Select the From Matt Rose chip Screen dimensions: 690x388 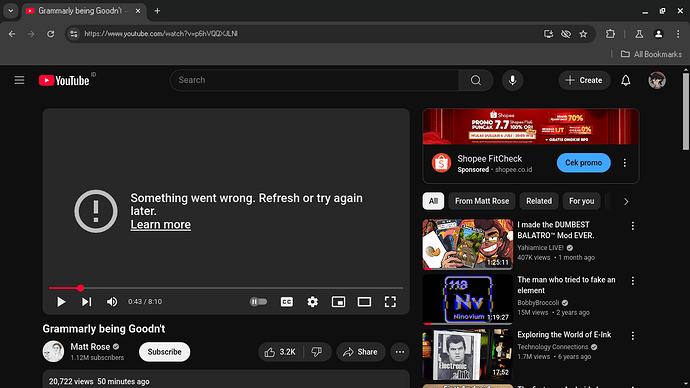point(482,201)
